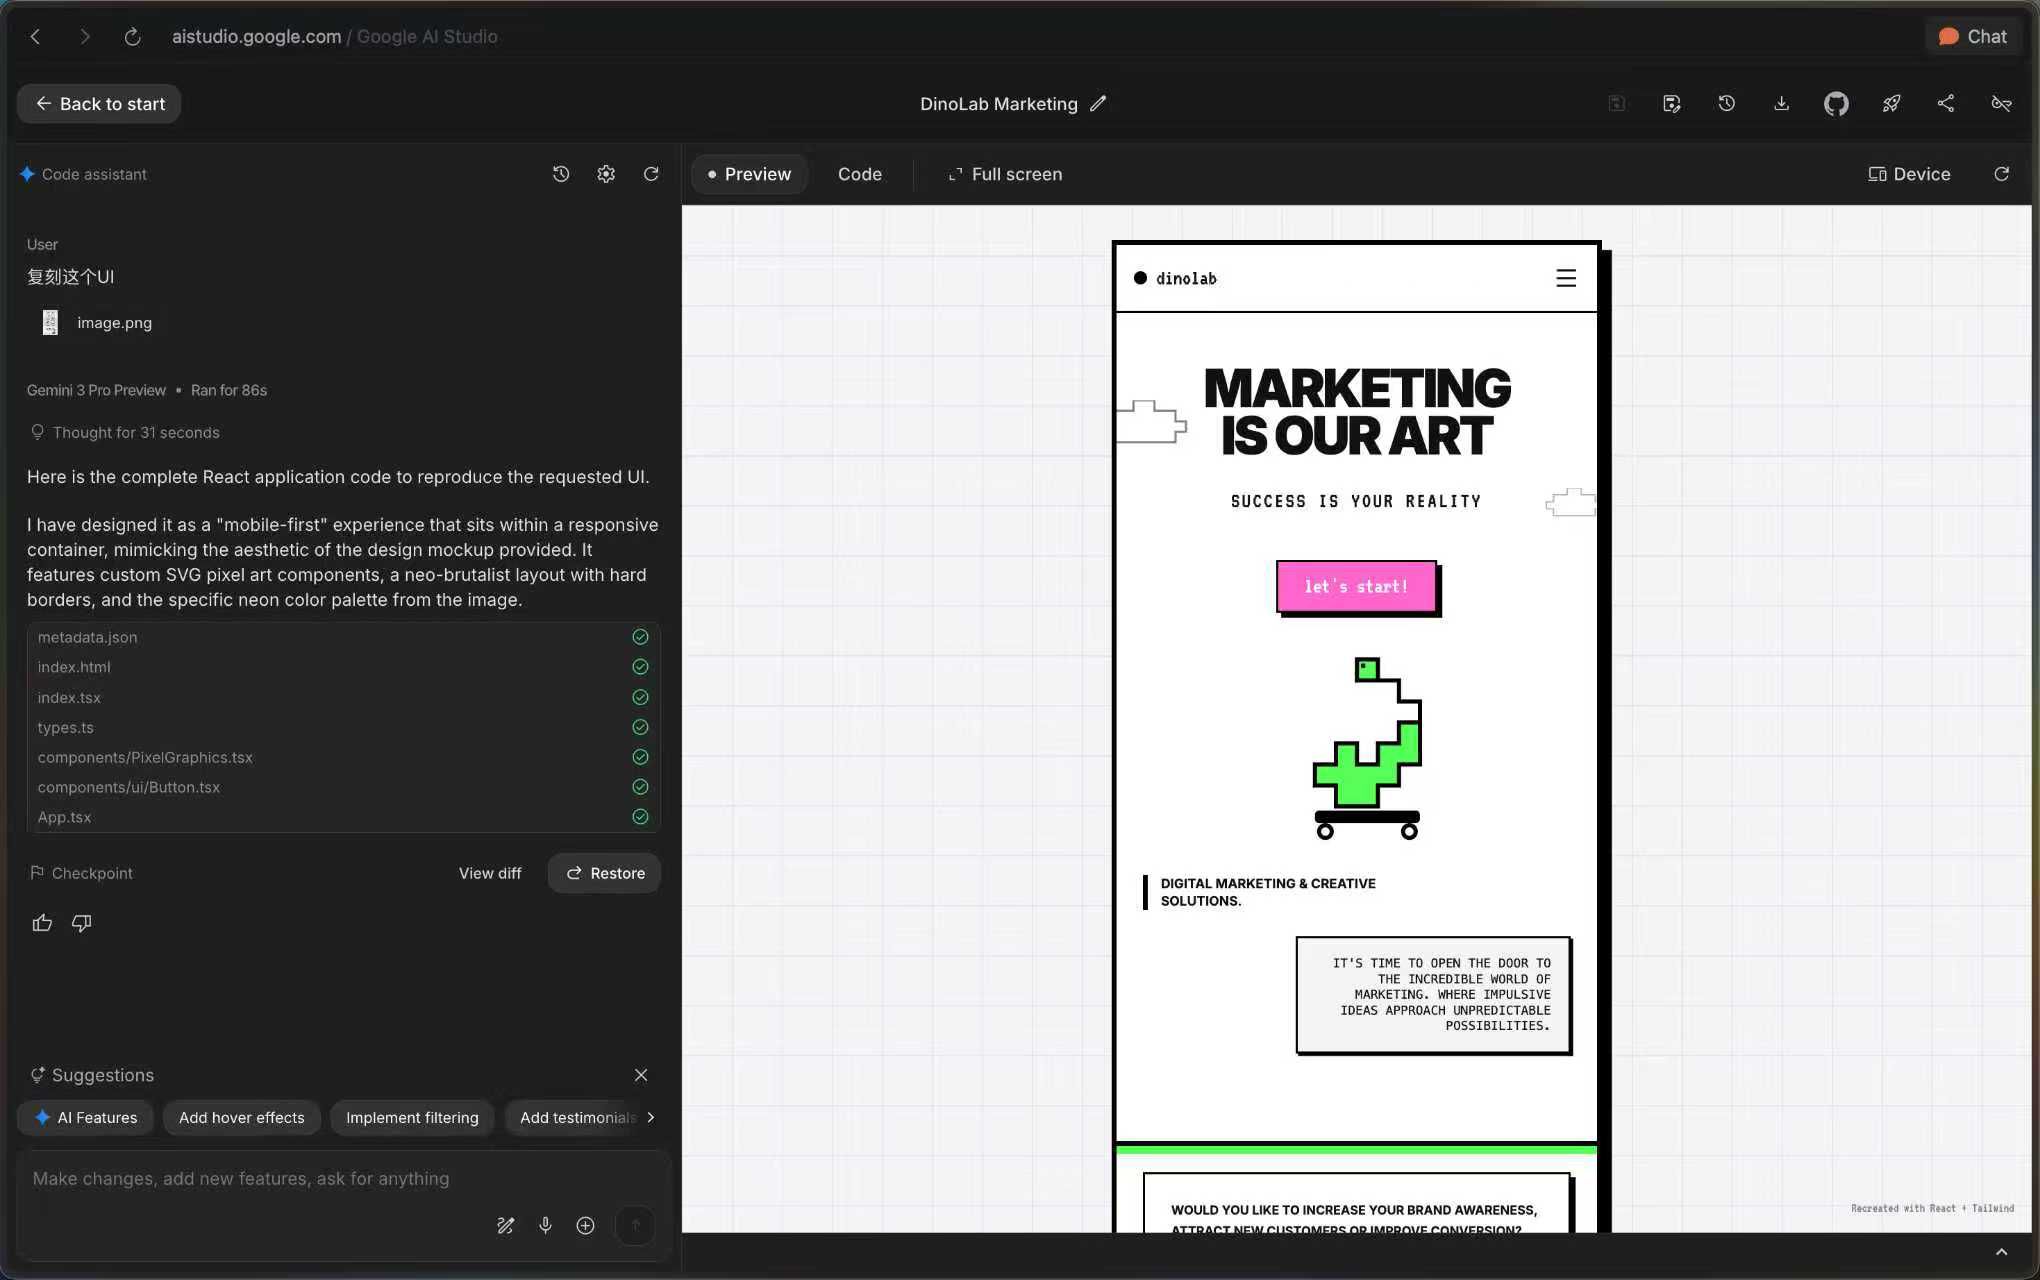Click the GitHub icon in top toolbar
The height and width of the screenshot is (1280, 2040).
pyautogui.click(x=1836, y=104)
